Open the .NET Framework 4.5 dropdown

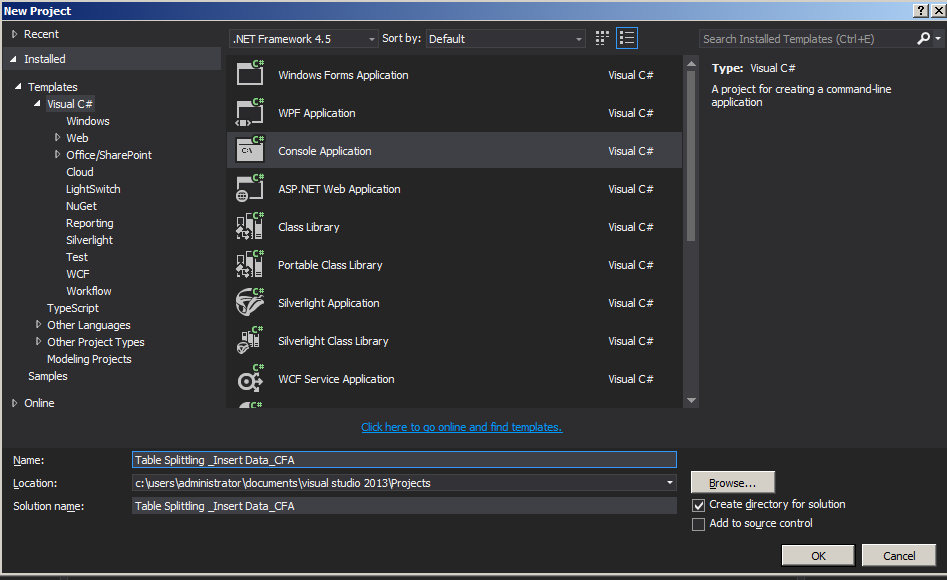coord(369,37)
